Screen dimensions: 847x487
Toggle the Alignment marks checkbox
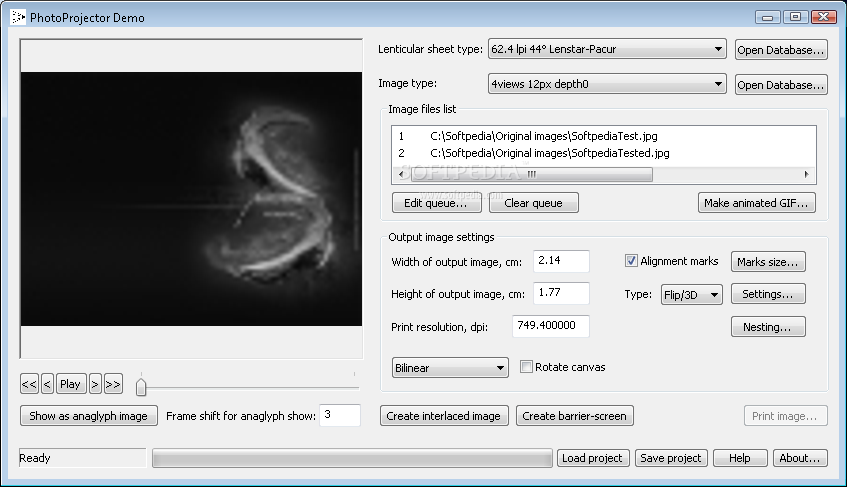(631, 261)
